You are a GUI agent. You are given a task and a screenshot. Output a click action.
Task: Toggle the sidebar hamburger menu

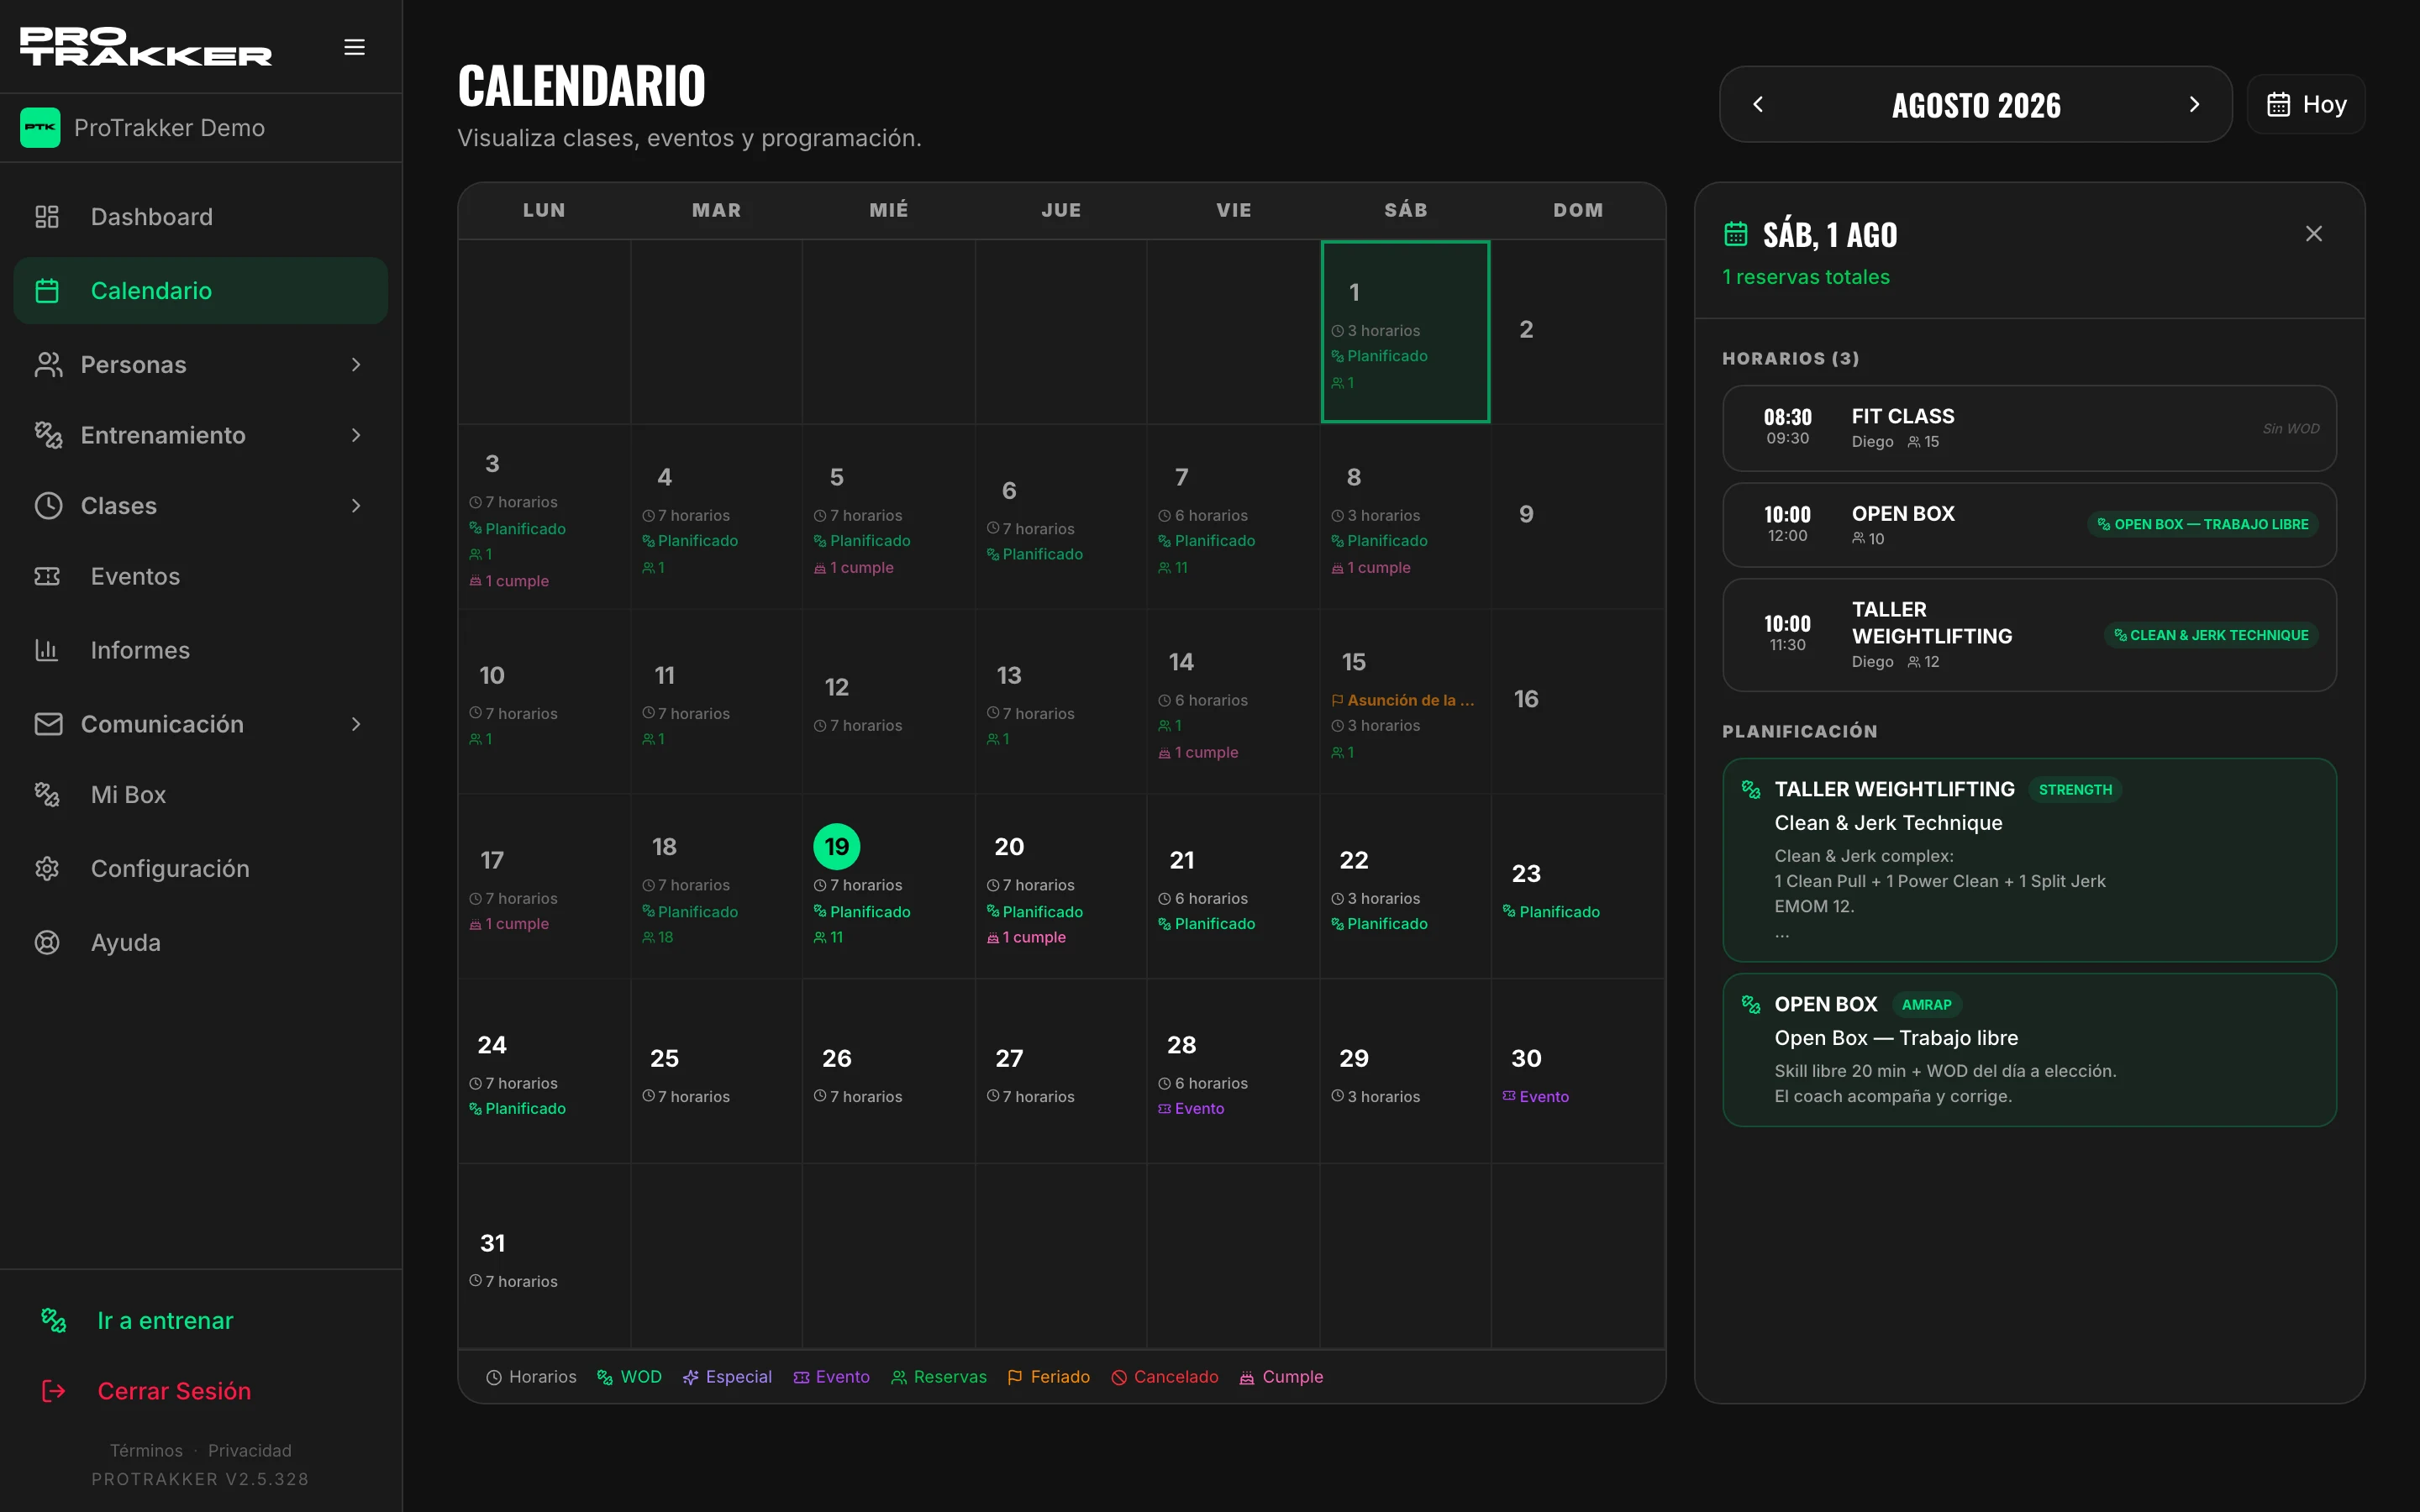coord(354,47)
